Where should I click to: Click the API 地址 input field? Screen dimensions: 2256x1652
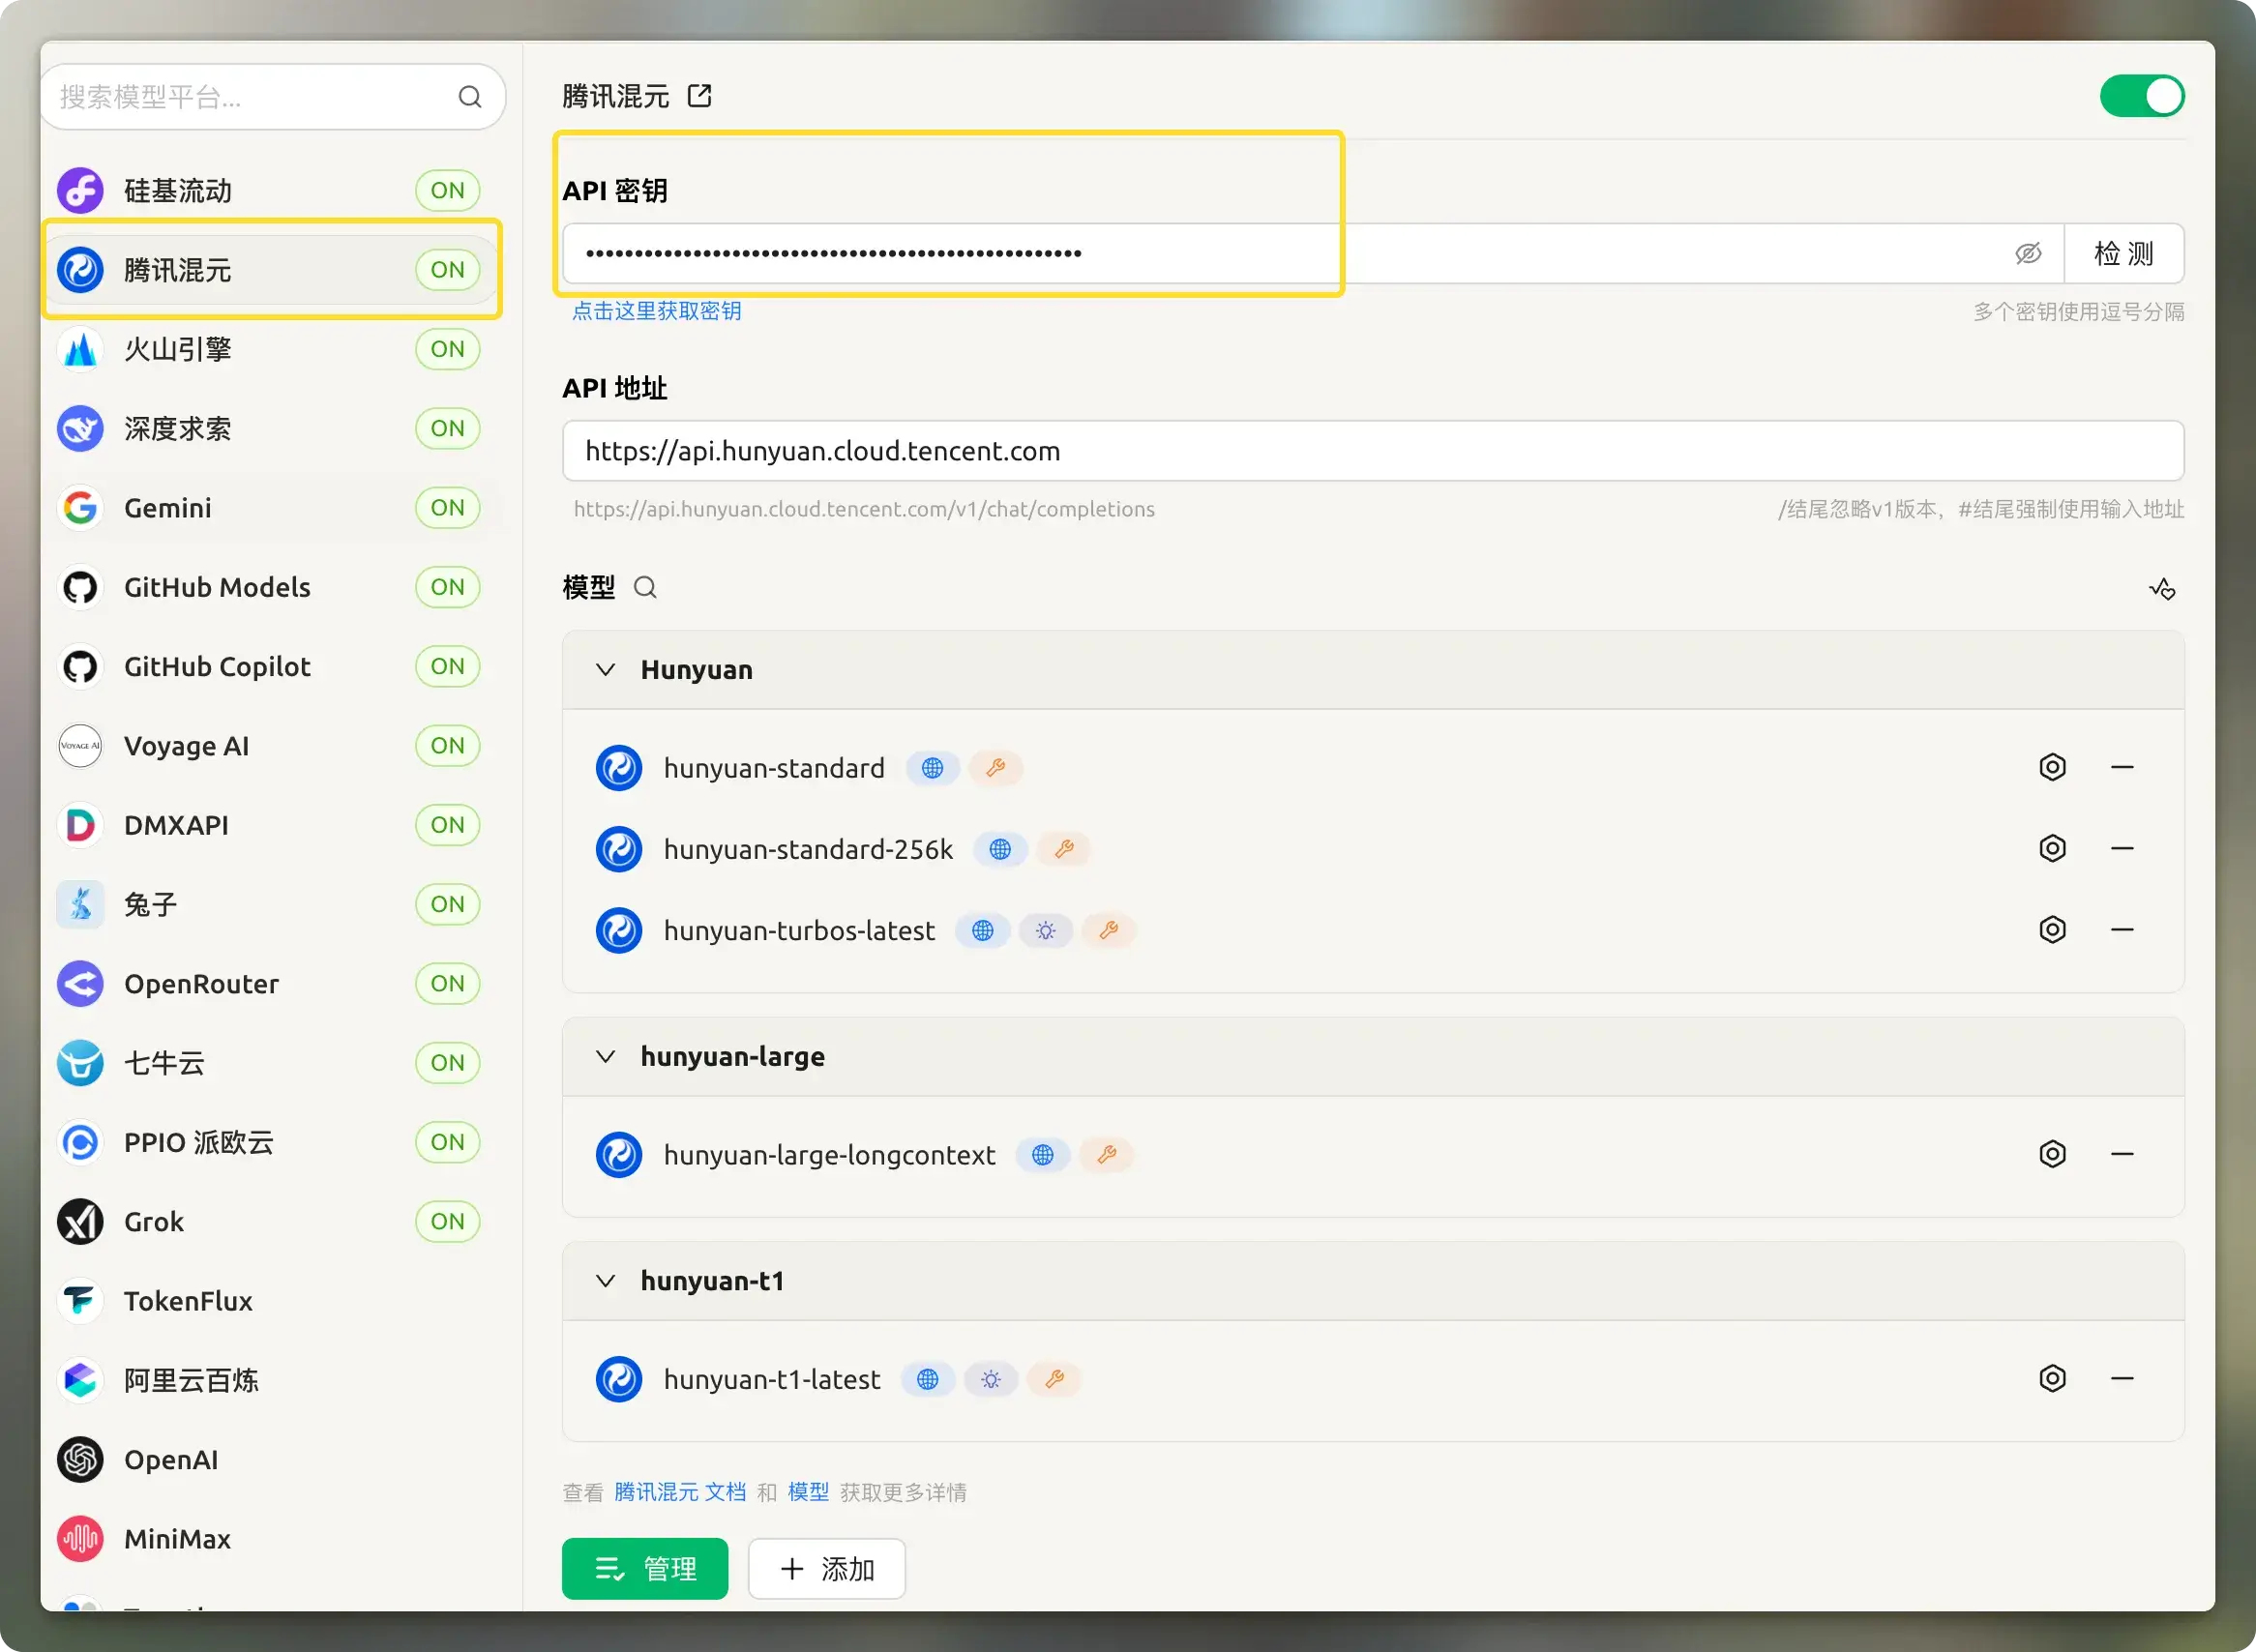1371,451
